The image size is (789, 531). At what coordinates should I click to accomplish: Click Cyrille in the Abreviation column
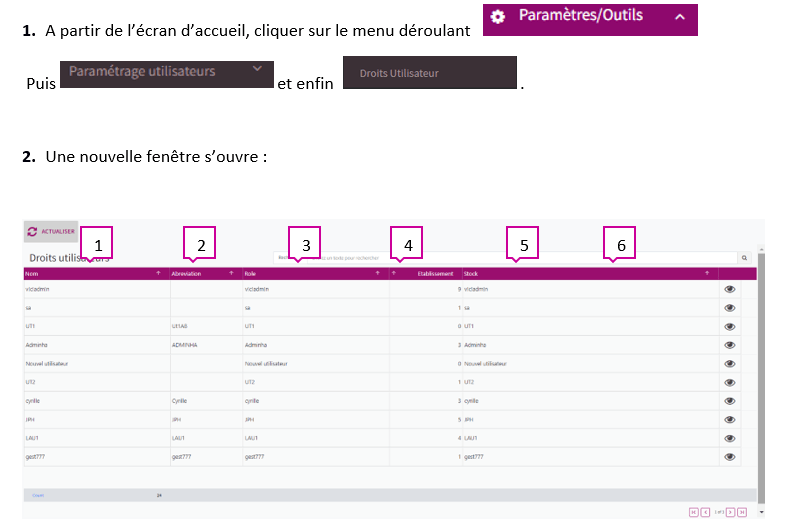click(x=179, y=401)
